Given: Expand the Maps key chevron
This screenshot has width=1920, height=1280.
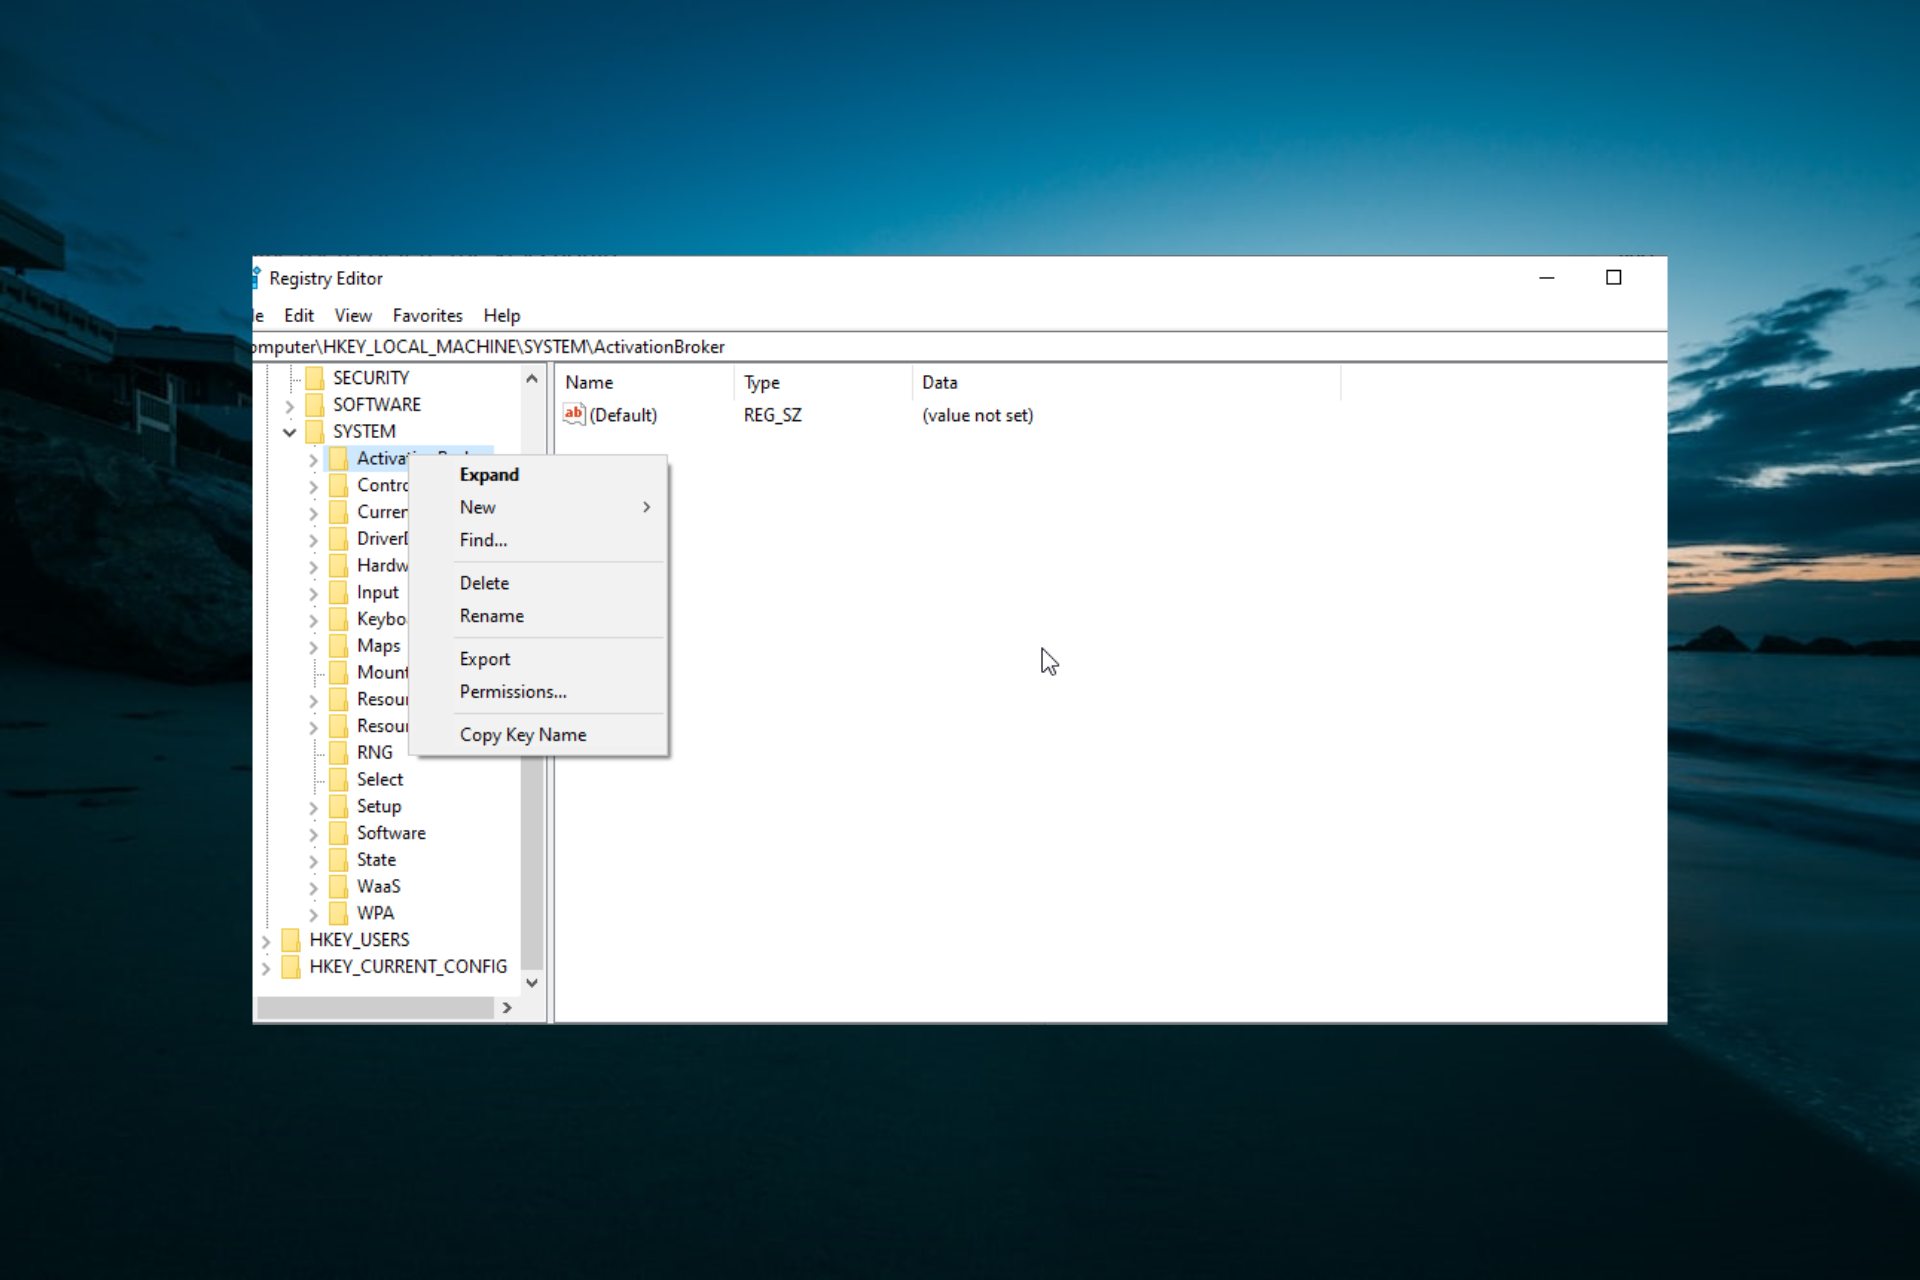Looking at the screenshot, I should coord(313,647).
